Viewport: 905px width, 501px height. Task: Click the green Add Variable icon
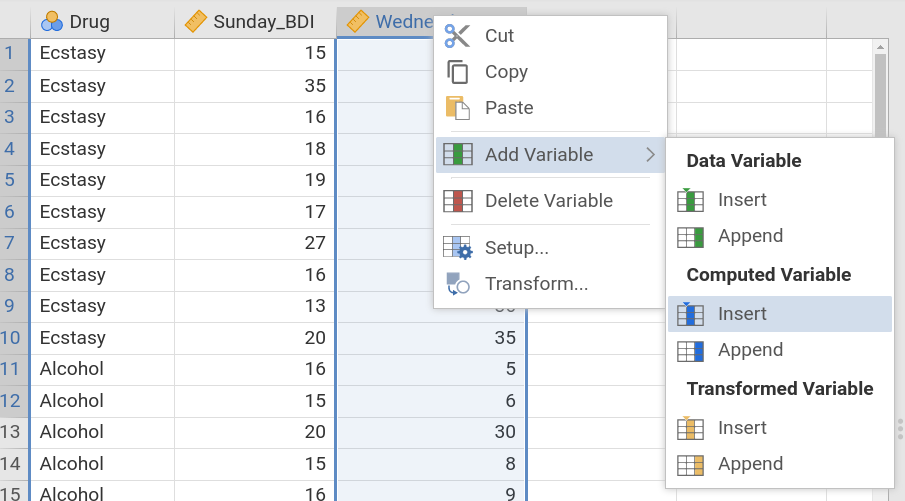coord(458,155)
